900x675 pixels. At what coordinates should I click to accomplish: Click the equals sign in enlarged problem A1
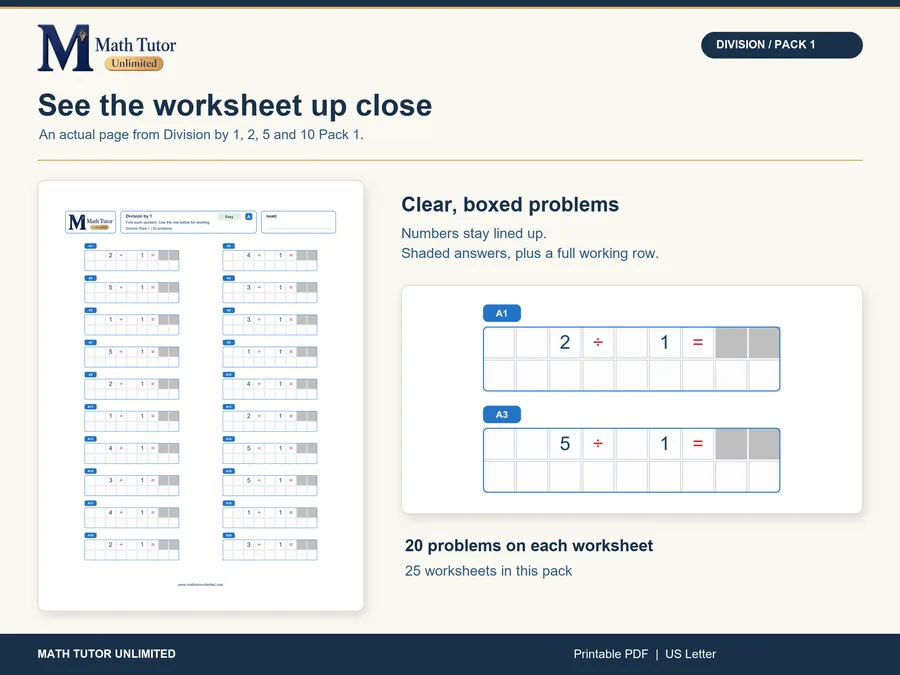(698, 342)
